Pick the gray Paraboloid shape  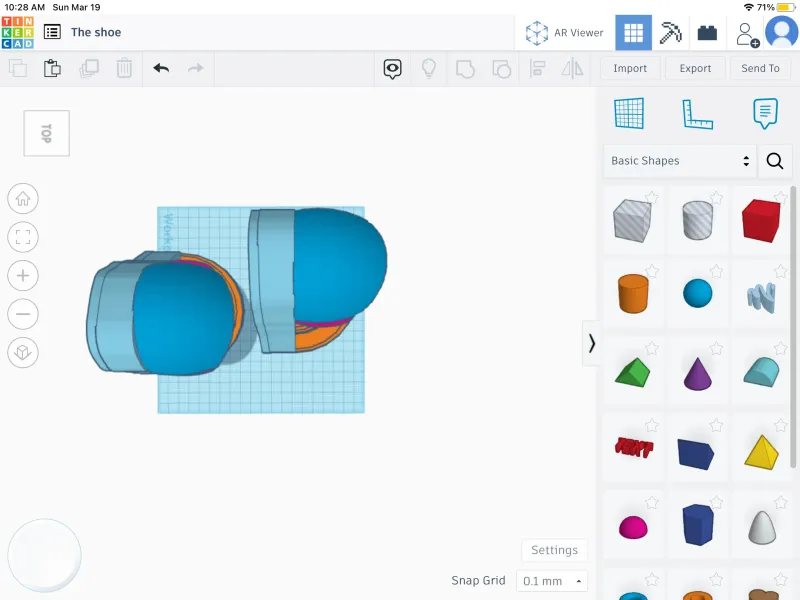762,527
